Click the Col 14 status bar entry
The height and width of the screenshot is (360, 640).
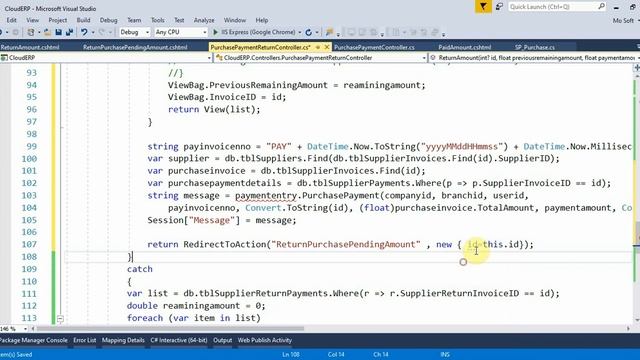click(336, 354)
